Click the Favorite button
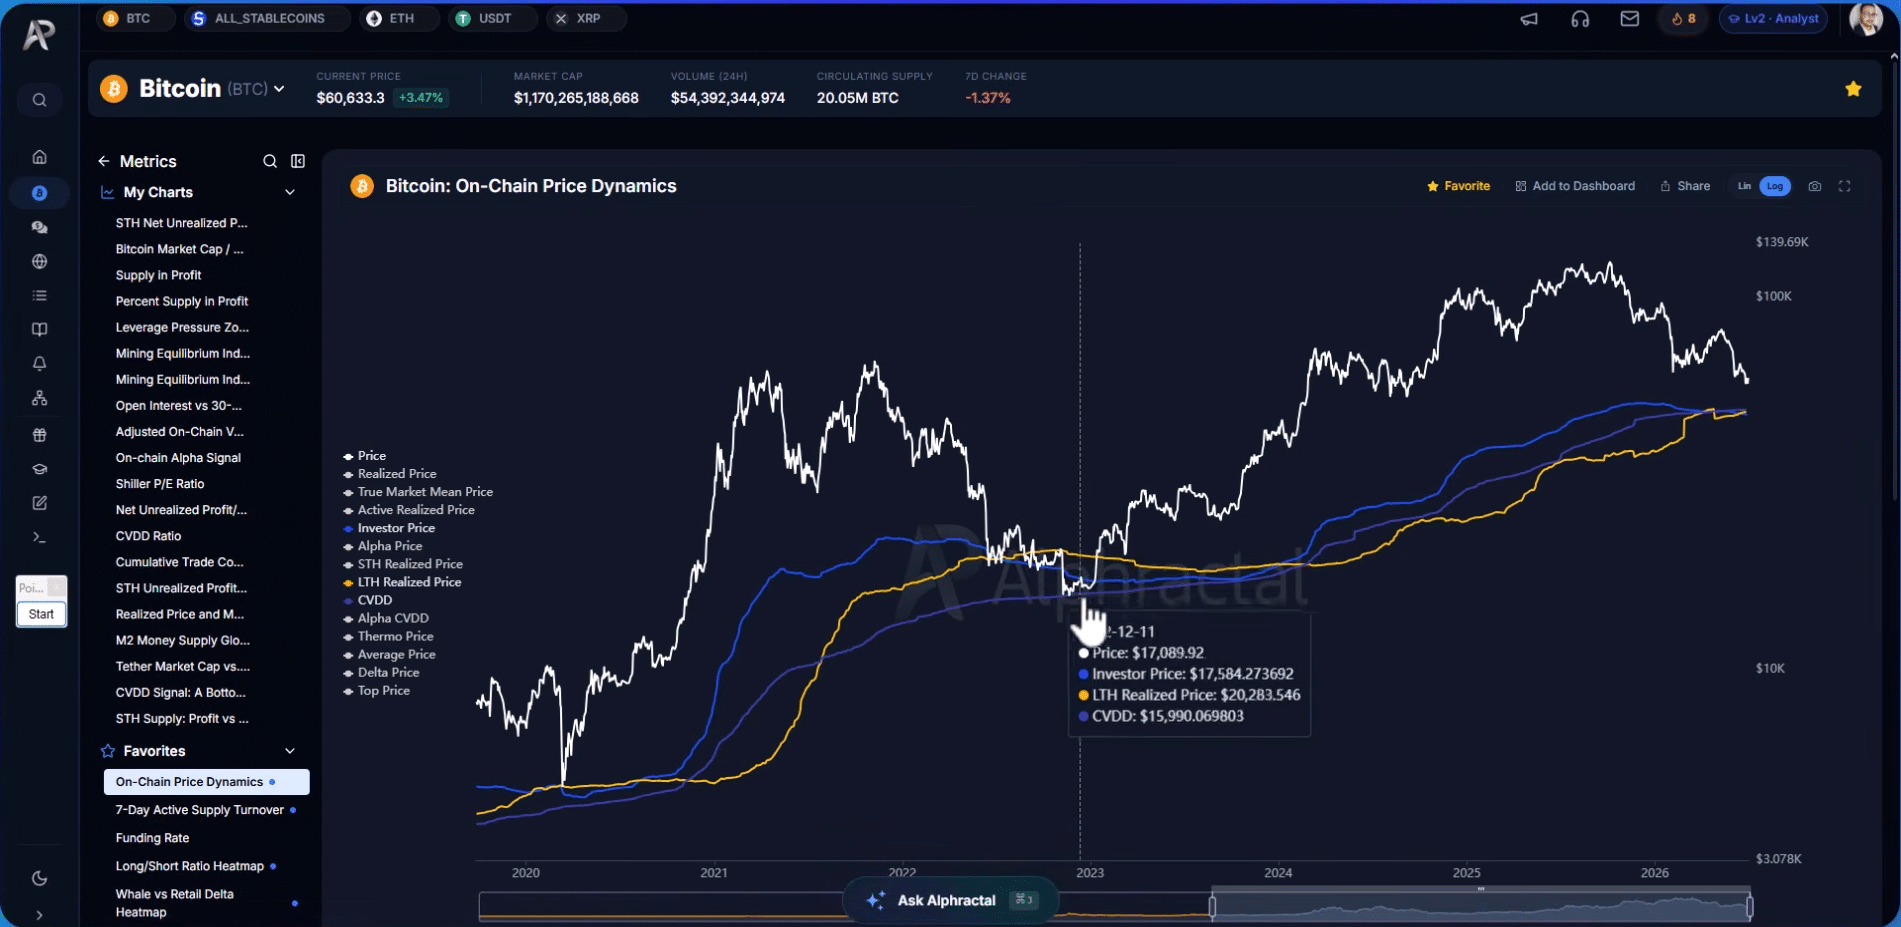 1458,186
